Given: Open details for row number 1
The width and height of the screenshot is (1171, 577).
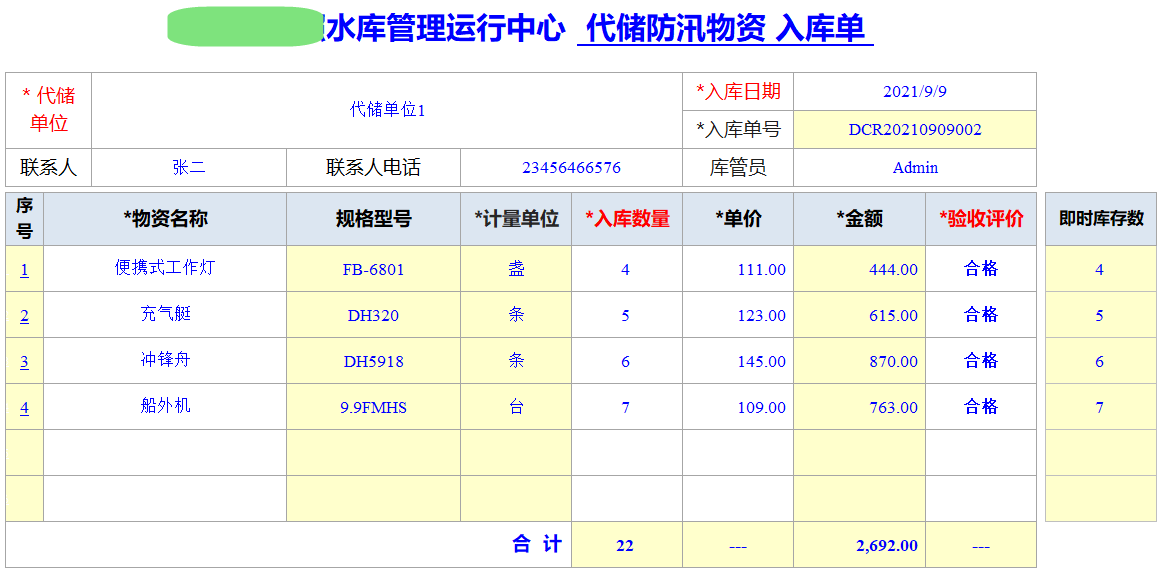Looking at the screenshot, I should pos(22,268).
